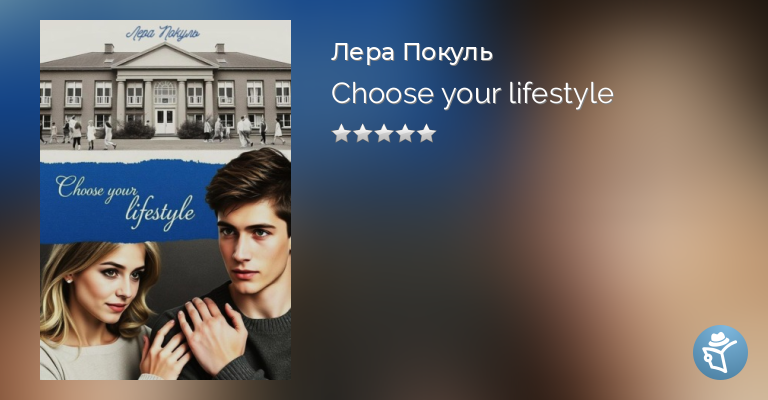
Task: Click the fourth rating star
Action: pos(406,133)
